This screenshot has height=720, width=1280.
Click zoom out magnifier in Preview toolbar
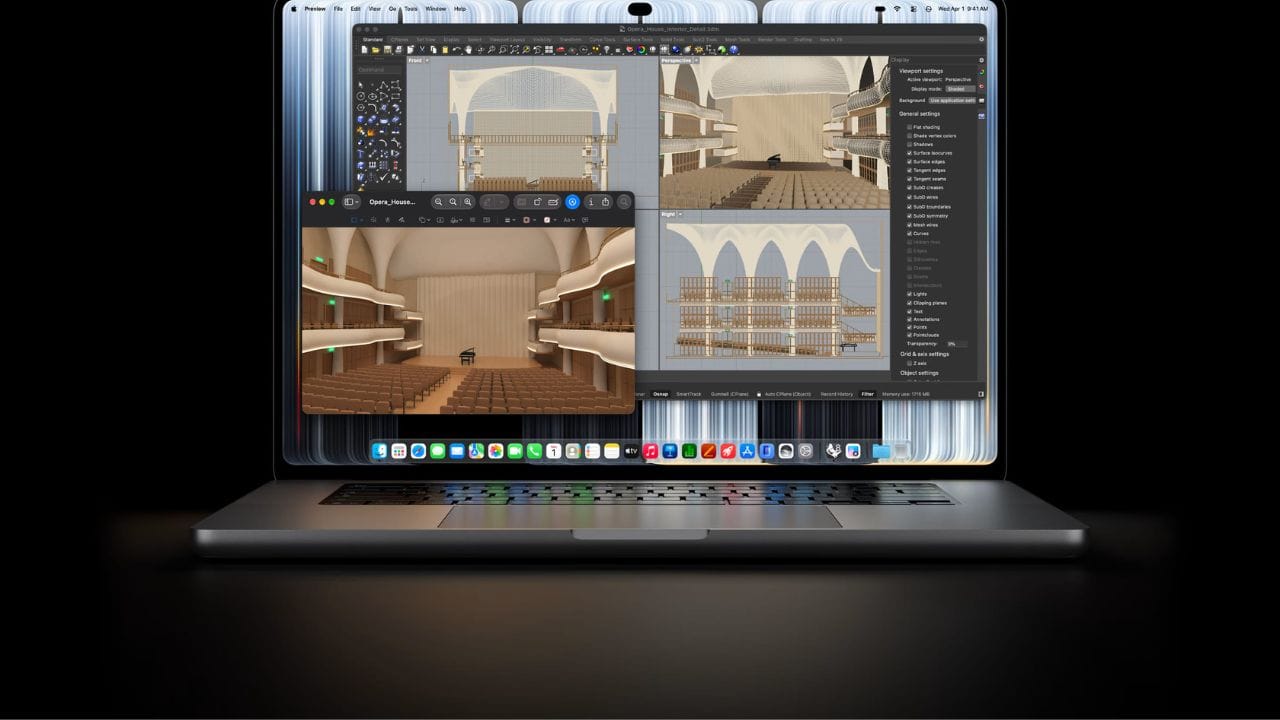point(438,202)
